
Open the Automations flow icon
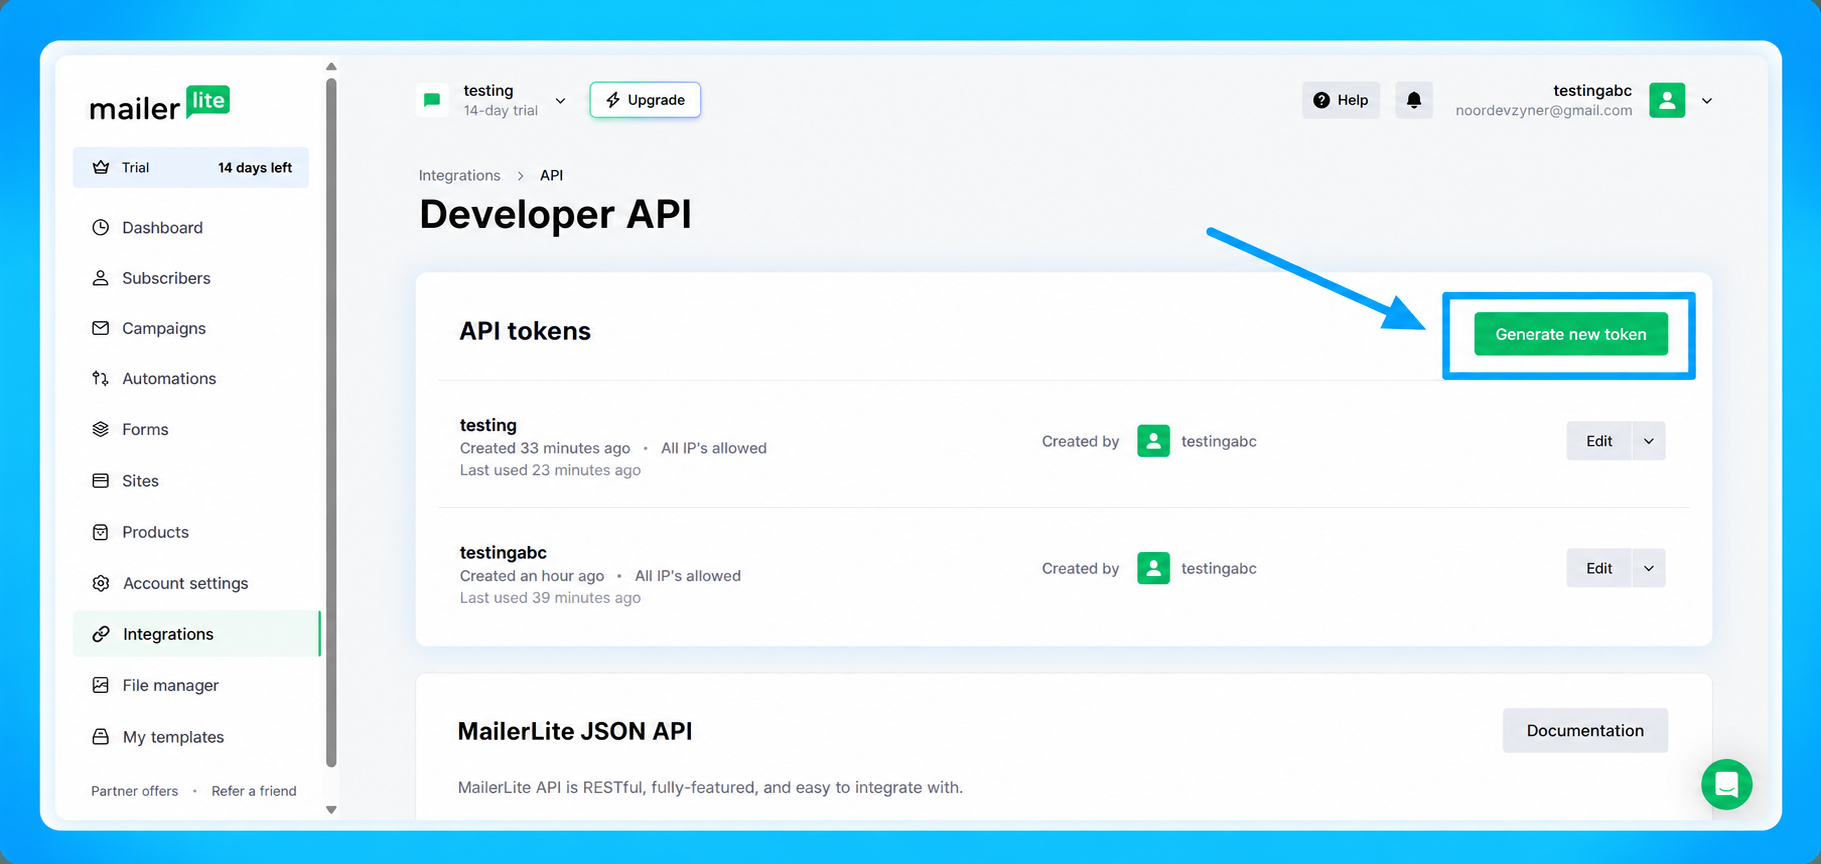100,378
